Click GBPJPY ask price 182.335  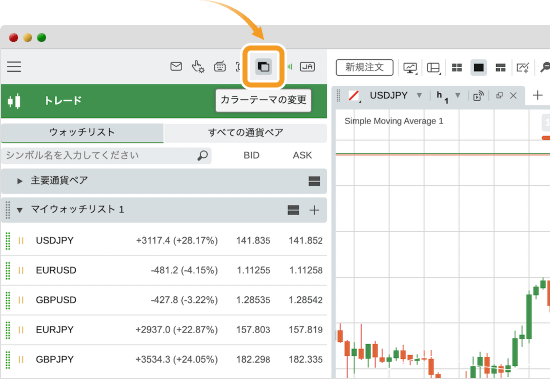[305, 360]
